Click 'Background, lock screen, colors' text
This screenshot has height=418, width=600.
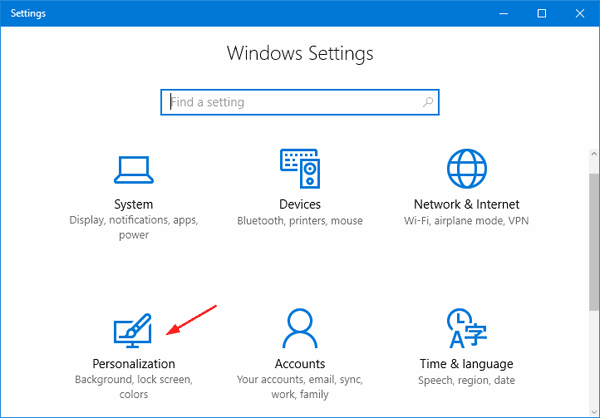tap(134, 387)
